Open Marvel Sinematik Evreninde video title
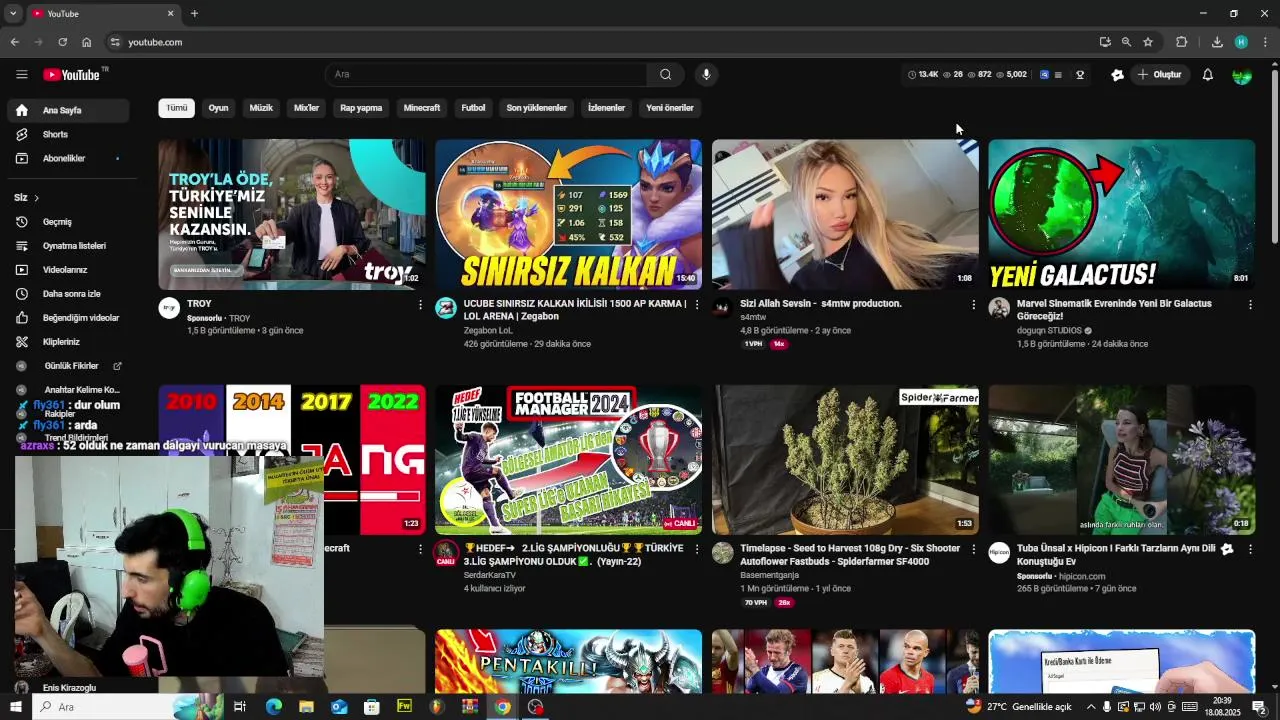1280x720 pixels. (1114, 310)
